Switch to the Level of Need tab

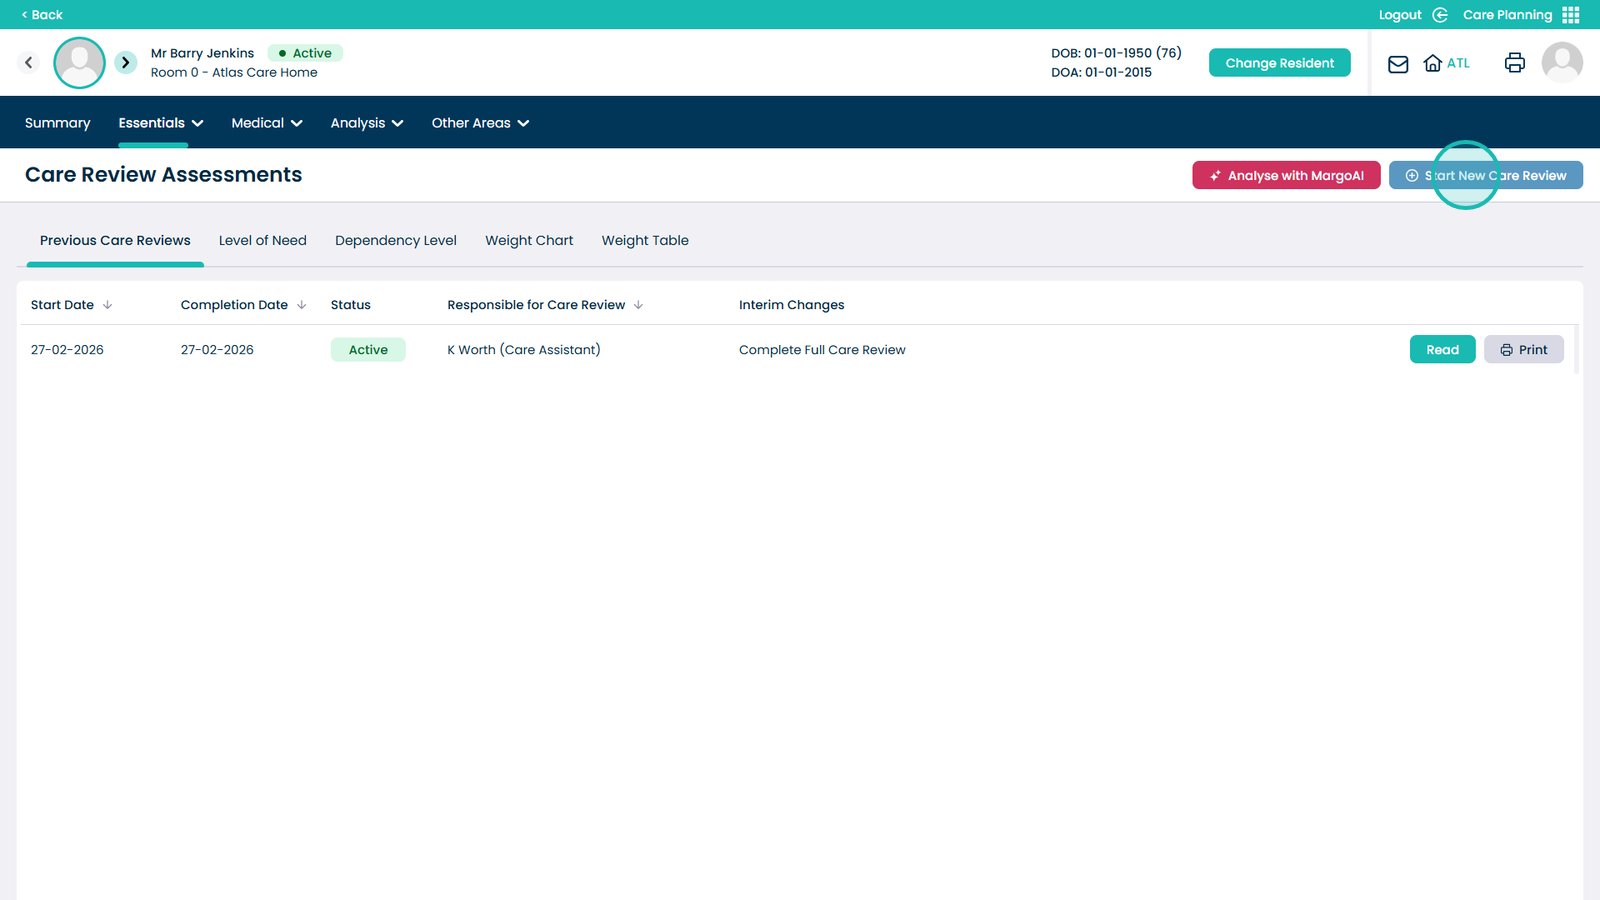pos(263,241)
